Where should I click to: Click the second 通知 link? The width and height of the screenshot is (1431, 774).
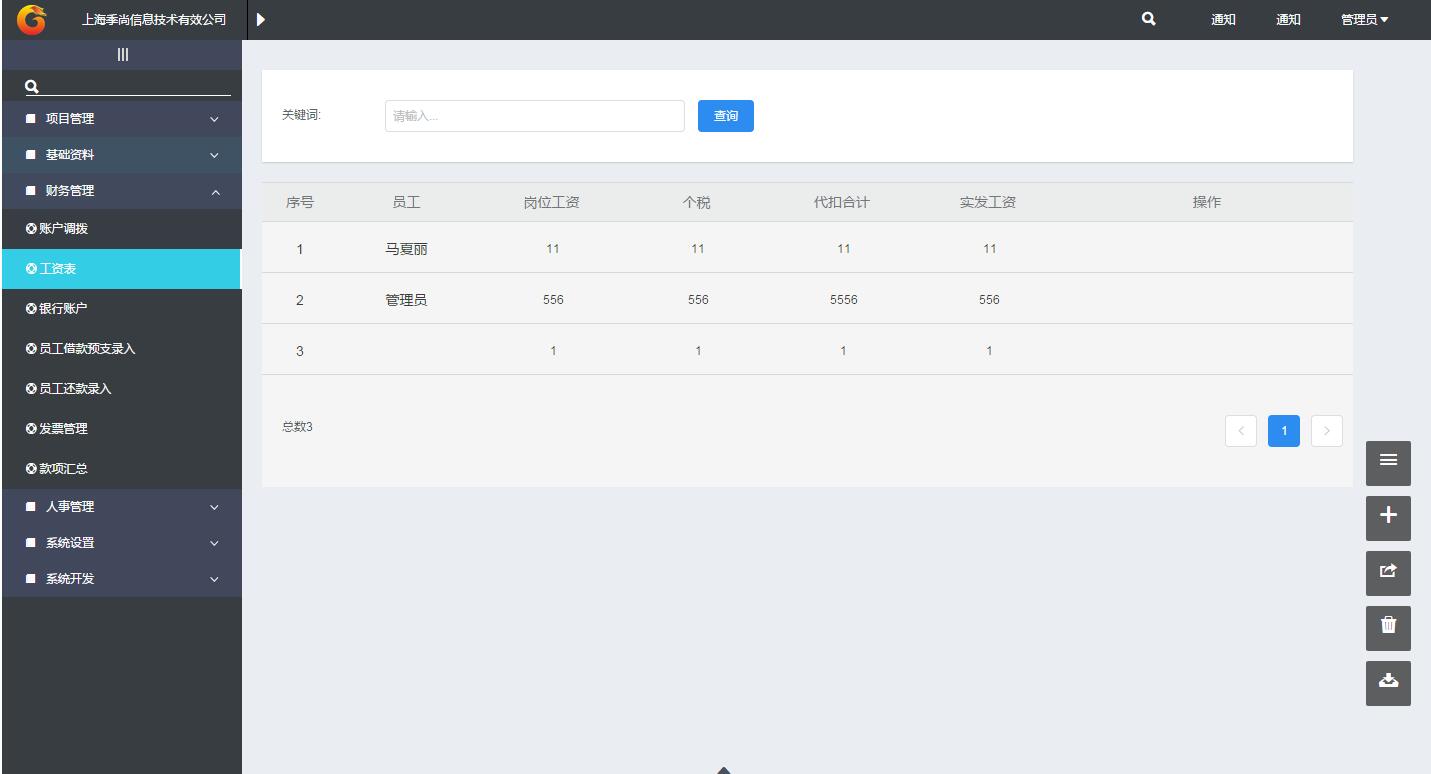coord(1288,20)
